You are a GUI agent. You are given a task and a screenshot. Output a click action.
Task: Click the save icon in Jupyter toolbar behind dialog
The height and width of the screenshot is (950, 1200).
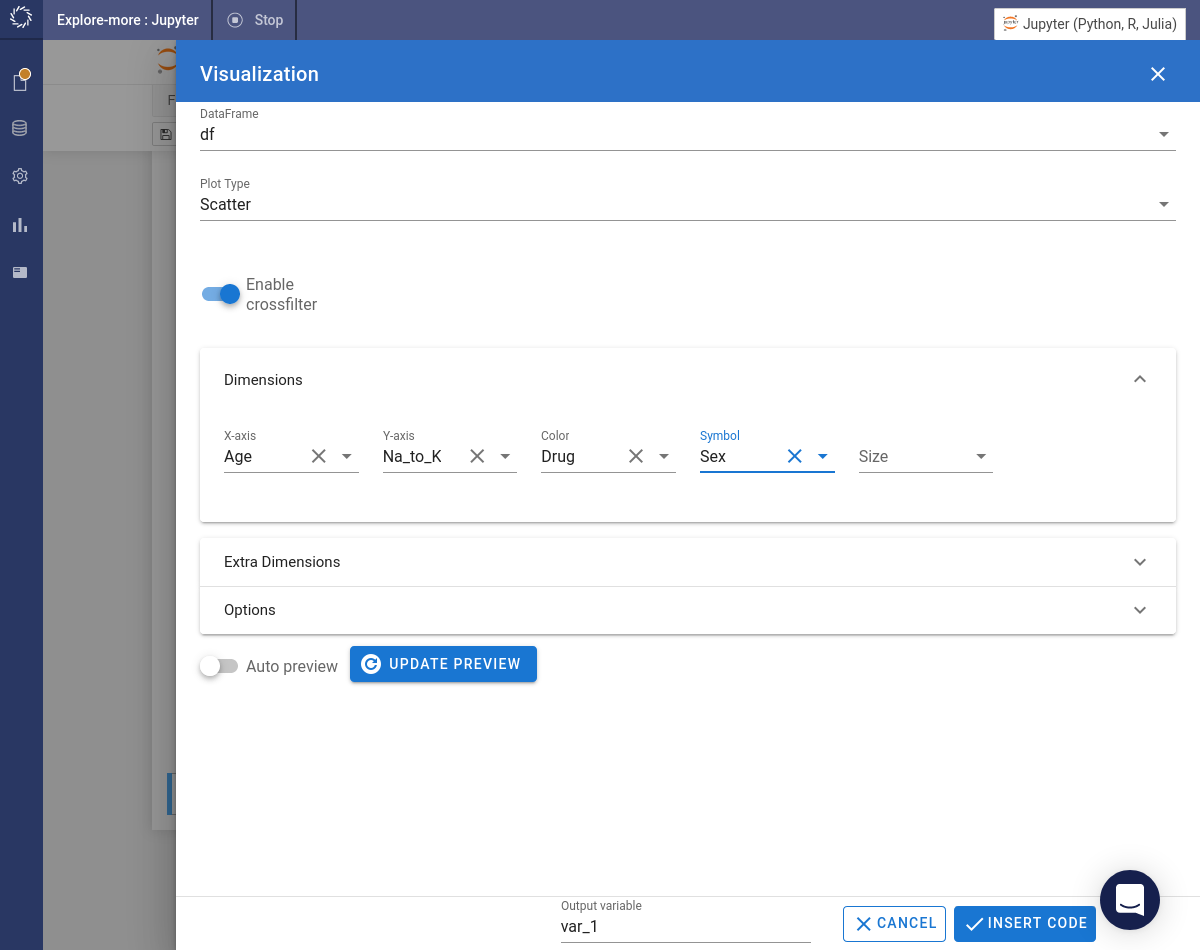[165, 134]
